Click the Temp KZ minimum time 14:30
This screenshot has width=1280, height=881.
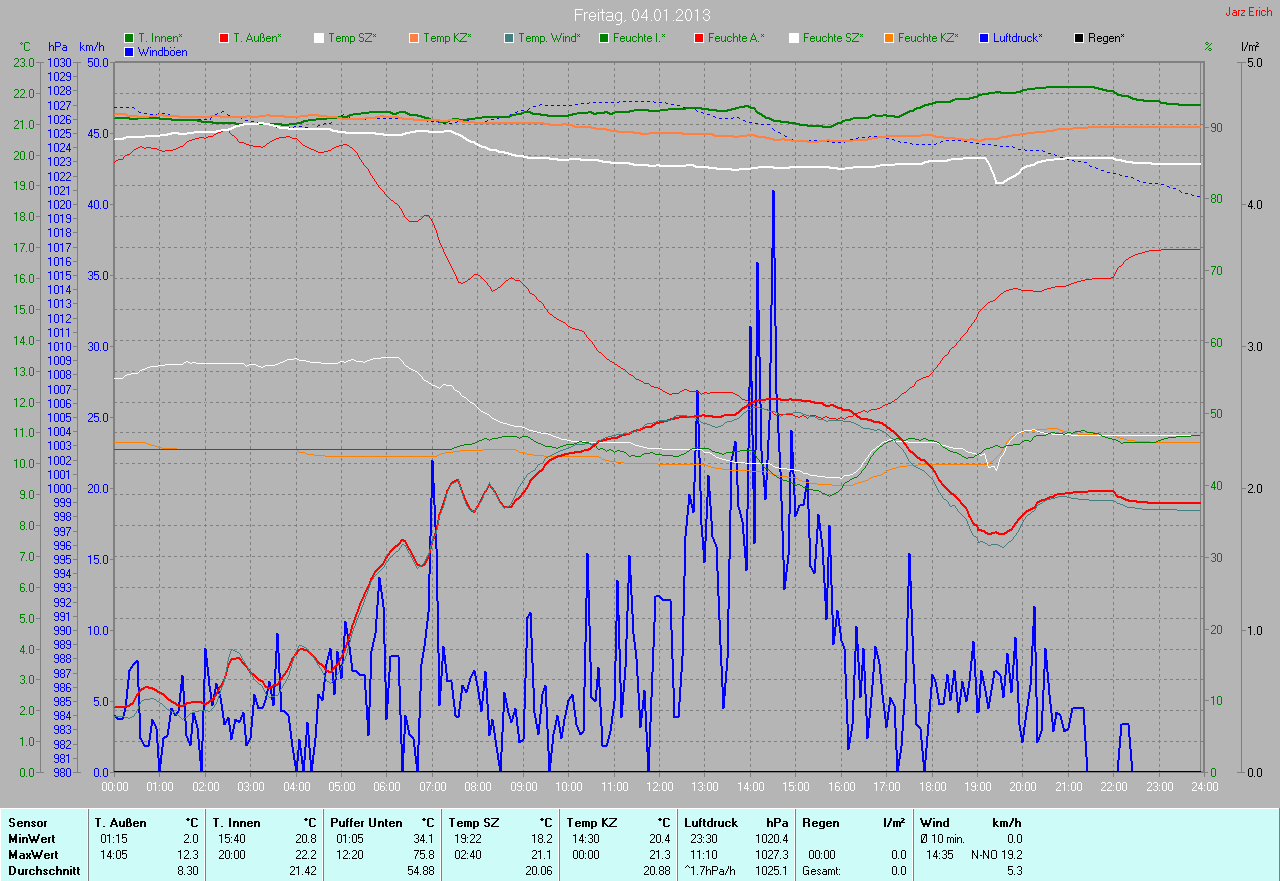586,839
